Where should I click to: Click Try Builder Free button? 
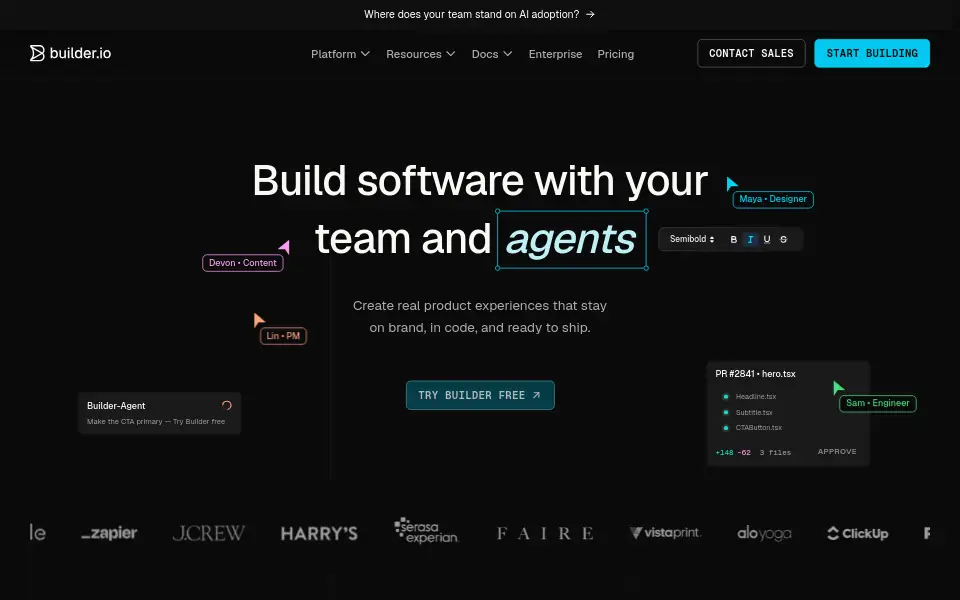480,395
